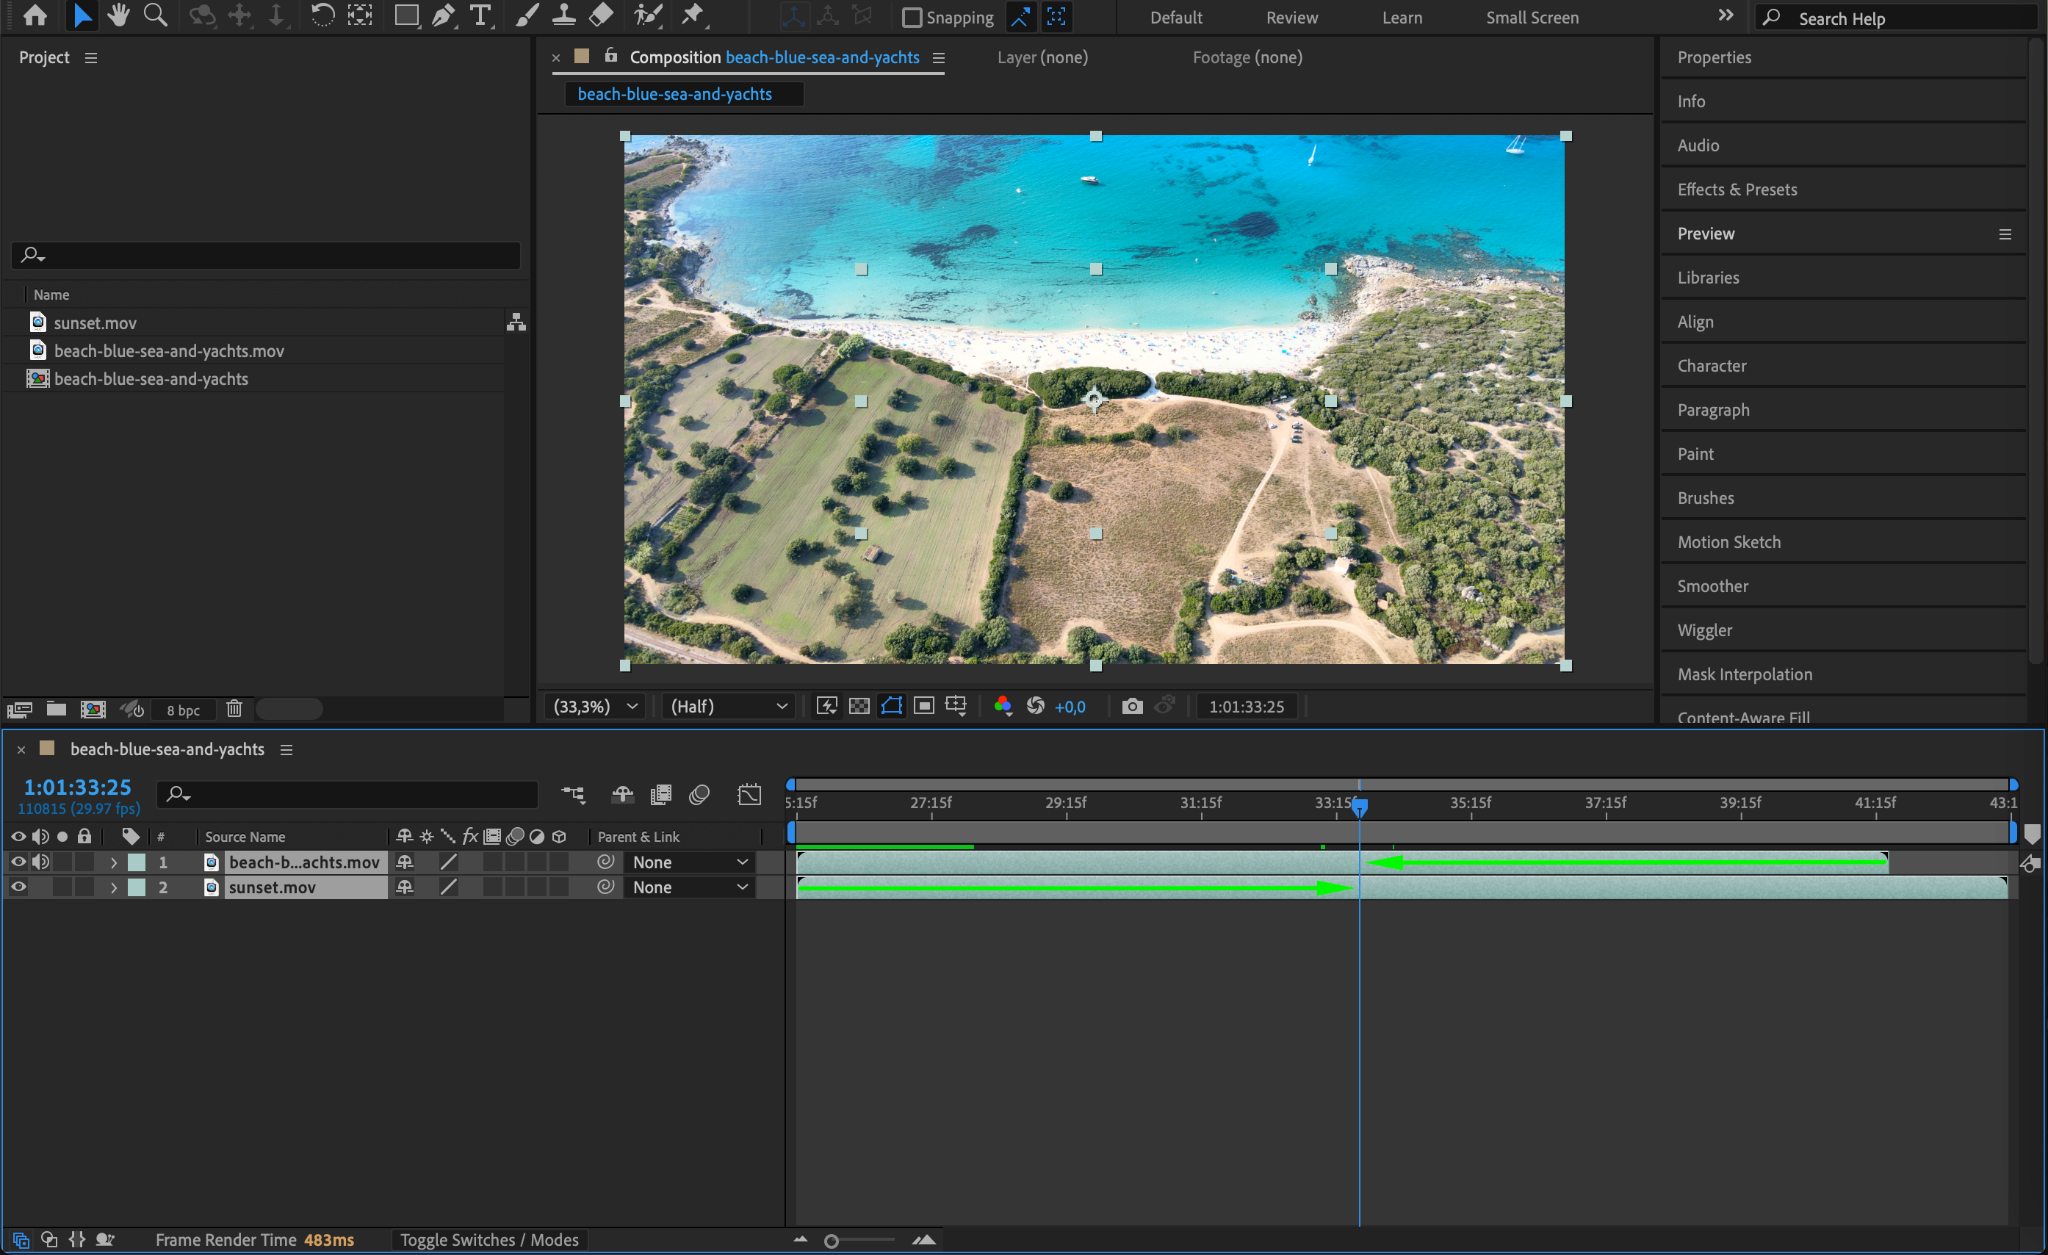Click the Take Snapshot camera icon

click(x=1132, y=706)
